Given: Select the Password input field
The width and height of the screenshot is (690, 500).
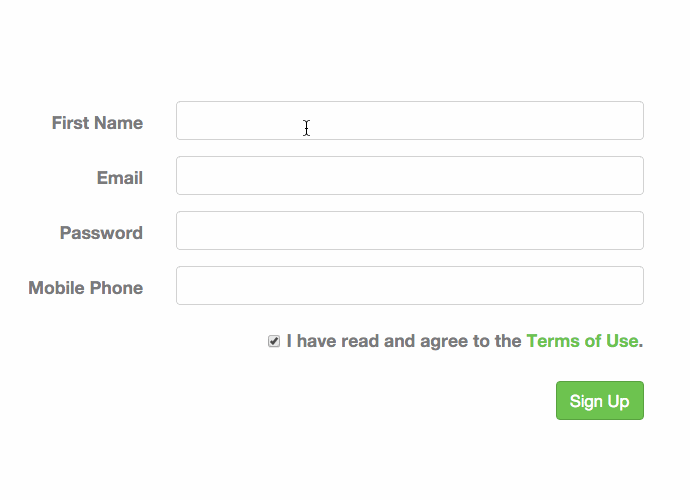Looking at the screenshot, I should [409, 231].
